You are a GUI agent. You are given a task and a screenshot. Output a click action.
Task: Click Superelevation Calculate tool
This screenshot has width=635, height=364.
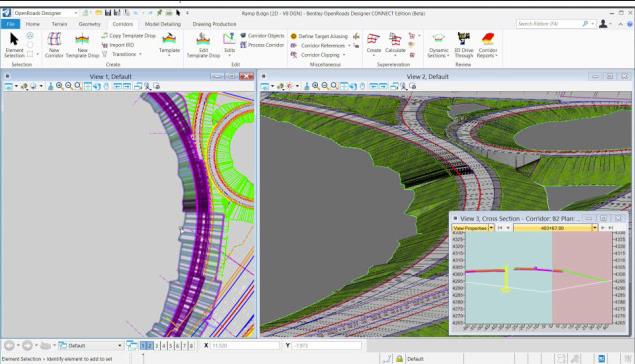(395, 44)
